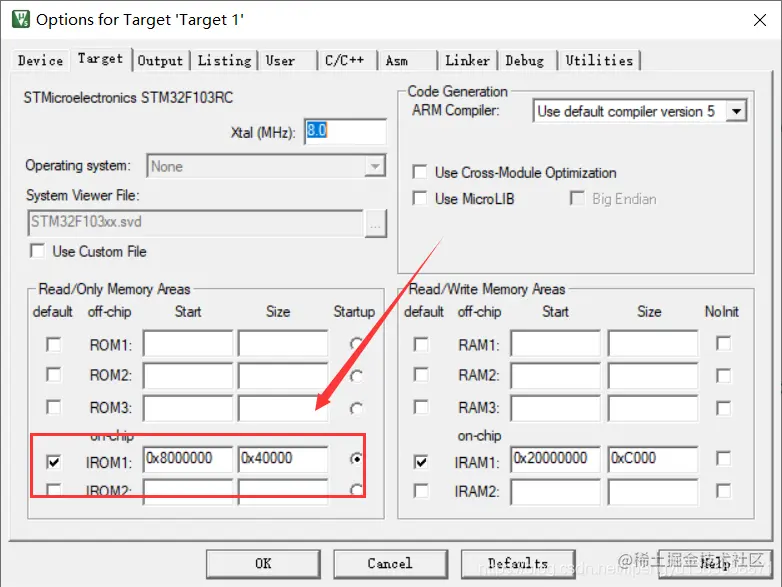Screen dimensions: 782x587
Task: Uncheck the IROM1 default checkbox
Action: click(53, 462)
